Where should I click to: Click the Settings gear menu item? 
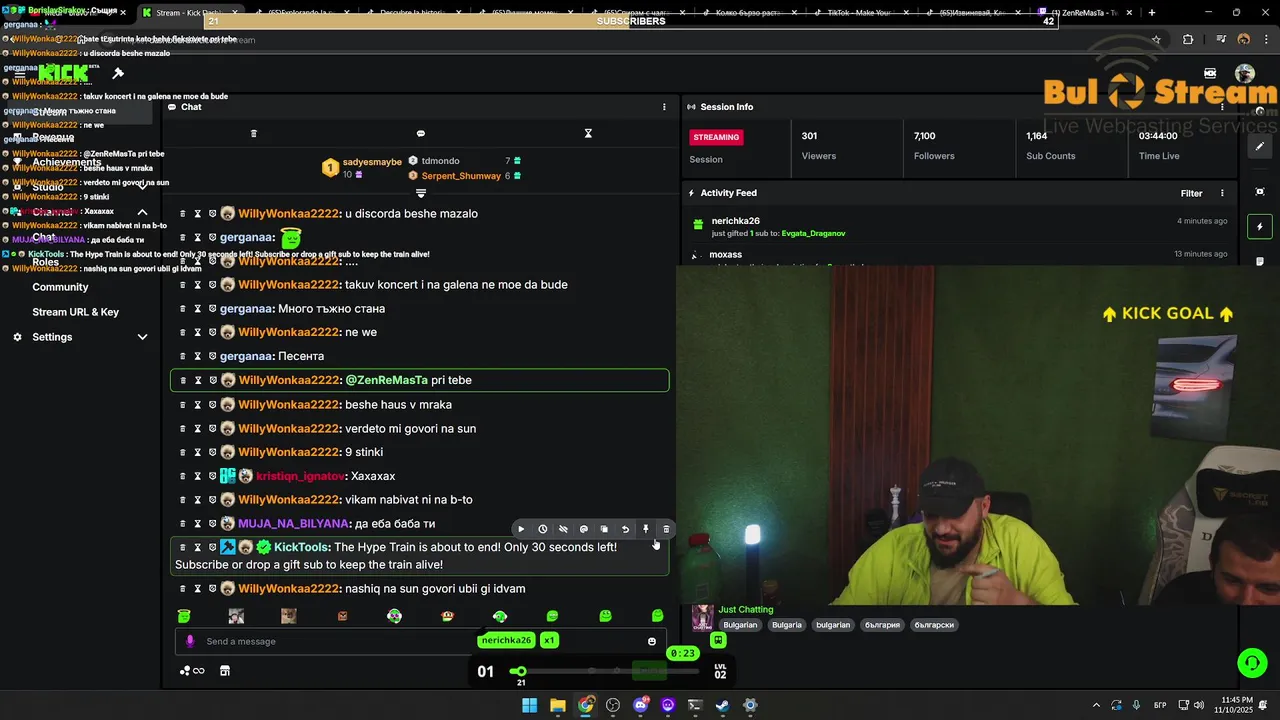(52, 337)
